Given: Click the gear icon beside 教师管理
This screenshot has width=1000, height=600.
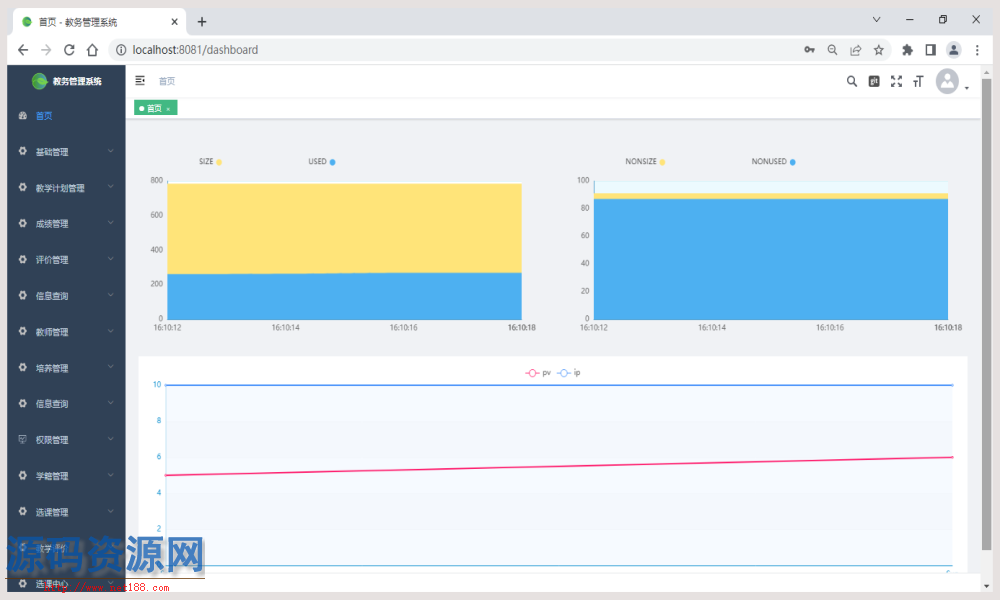Looking at the screenshot, I should click(23, 332).
